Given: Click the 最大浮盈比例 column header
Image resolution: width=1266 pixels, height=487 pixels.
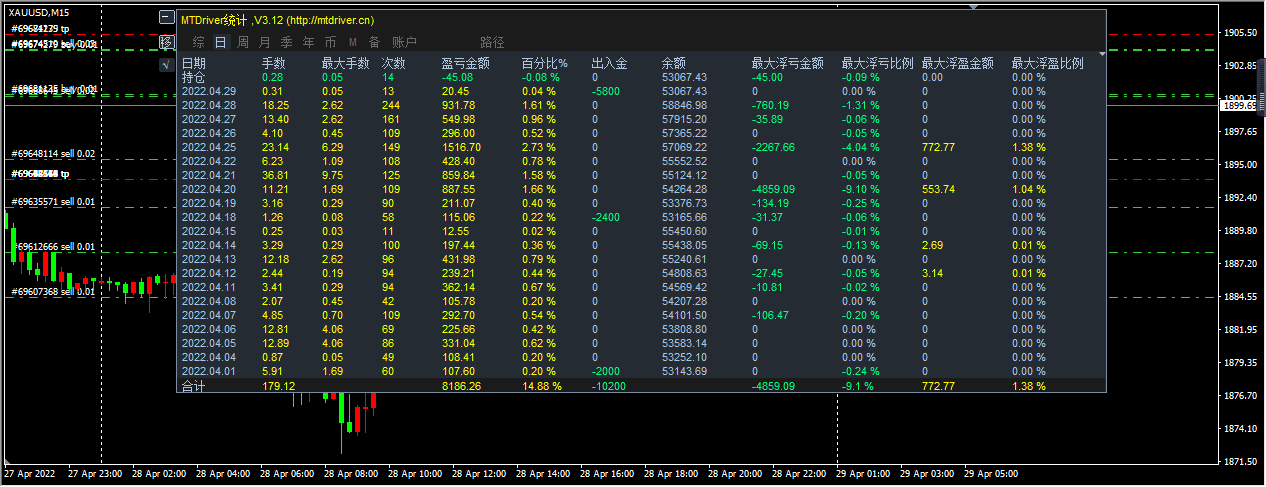Looking at the screenshot, I should (1047, 63).
